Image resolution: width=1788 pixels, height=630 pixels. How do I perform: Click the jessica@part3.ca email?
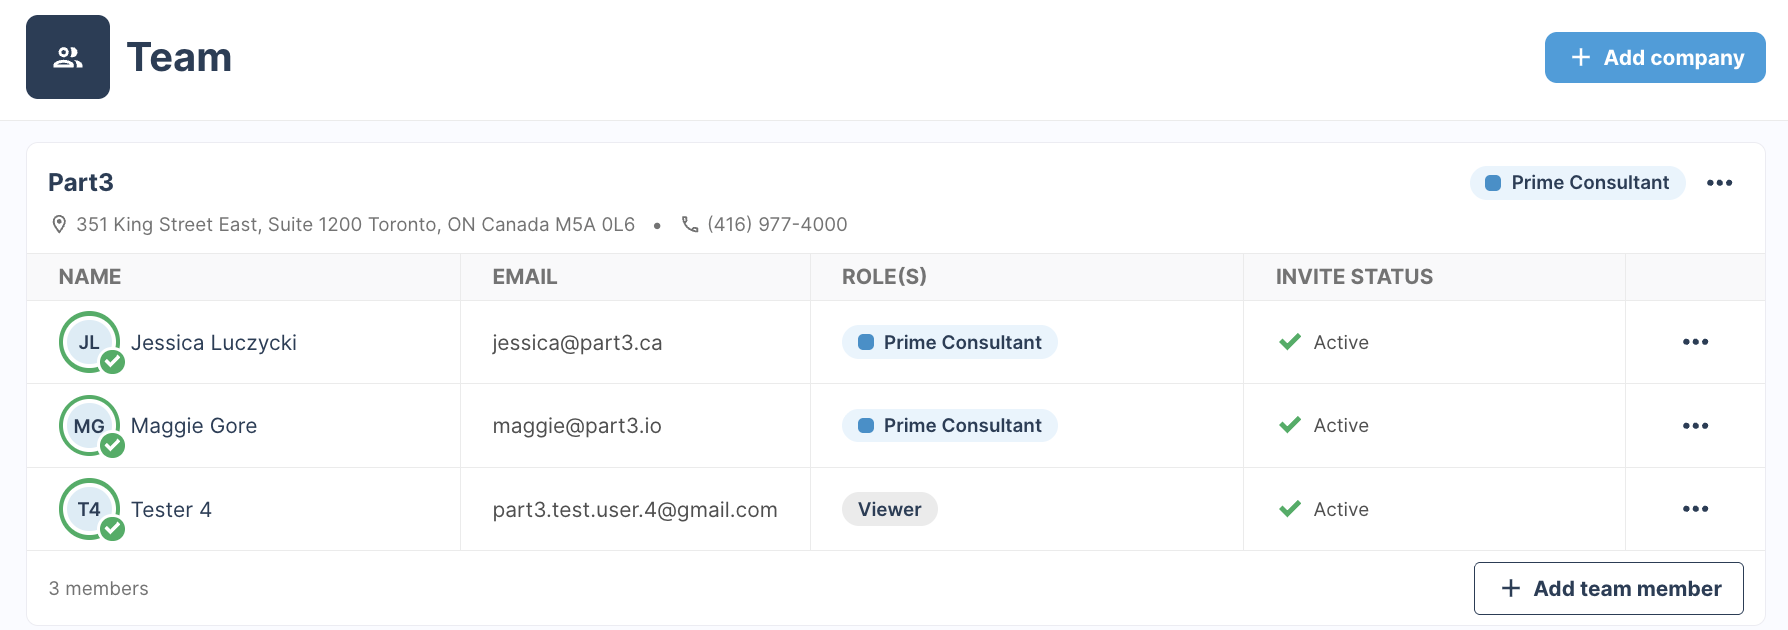(x=577, y=343)
